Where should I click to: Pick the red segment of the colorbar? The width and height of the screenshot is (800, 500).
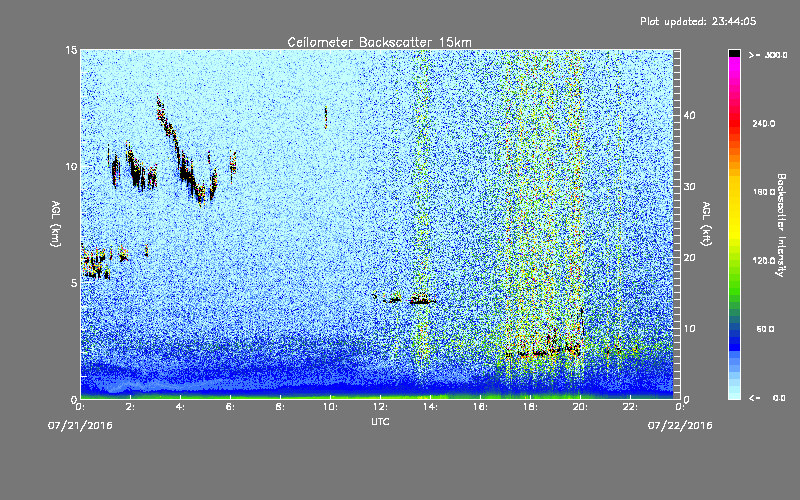734,125
